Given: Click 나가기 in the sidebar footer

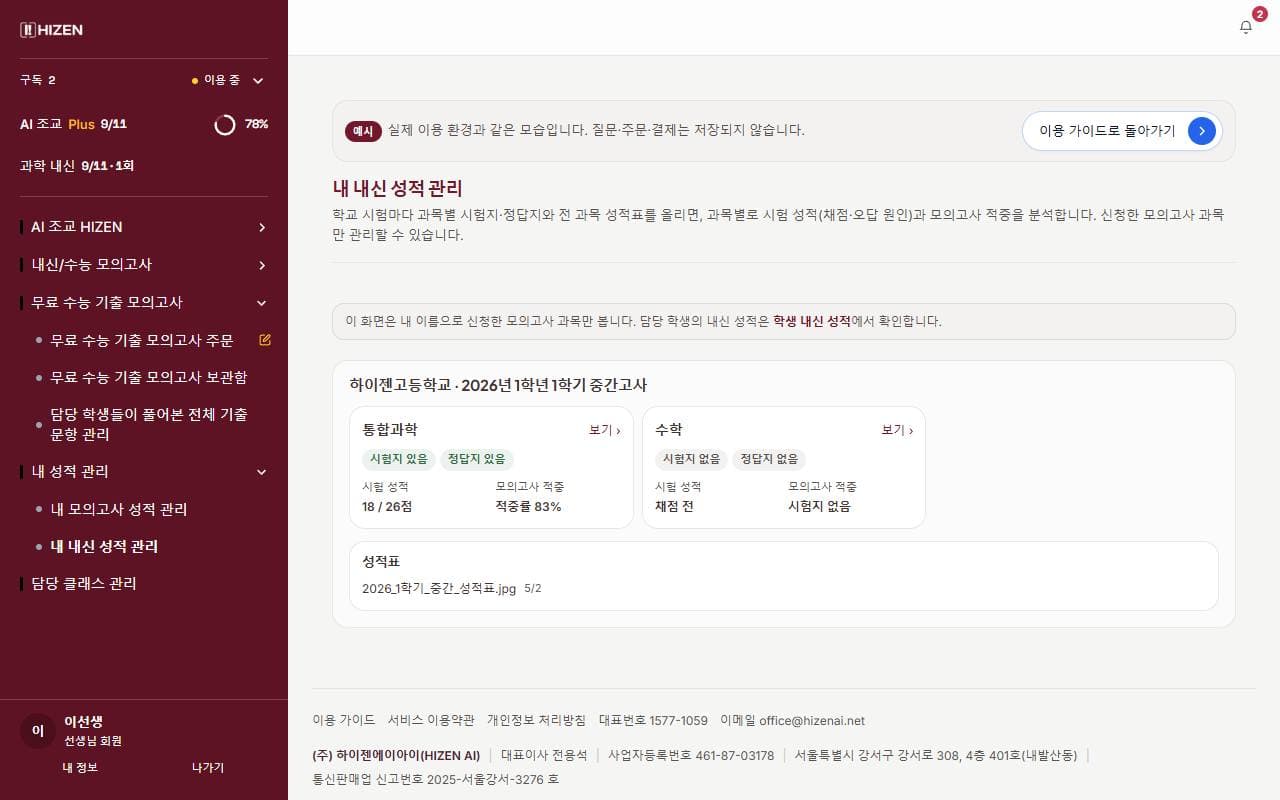Looking at the screenshot, I should (208, 767).
